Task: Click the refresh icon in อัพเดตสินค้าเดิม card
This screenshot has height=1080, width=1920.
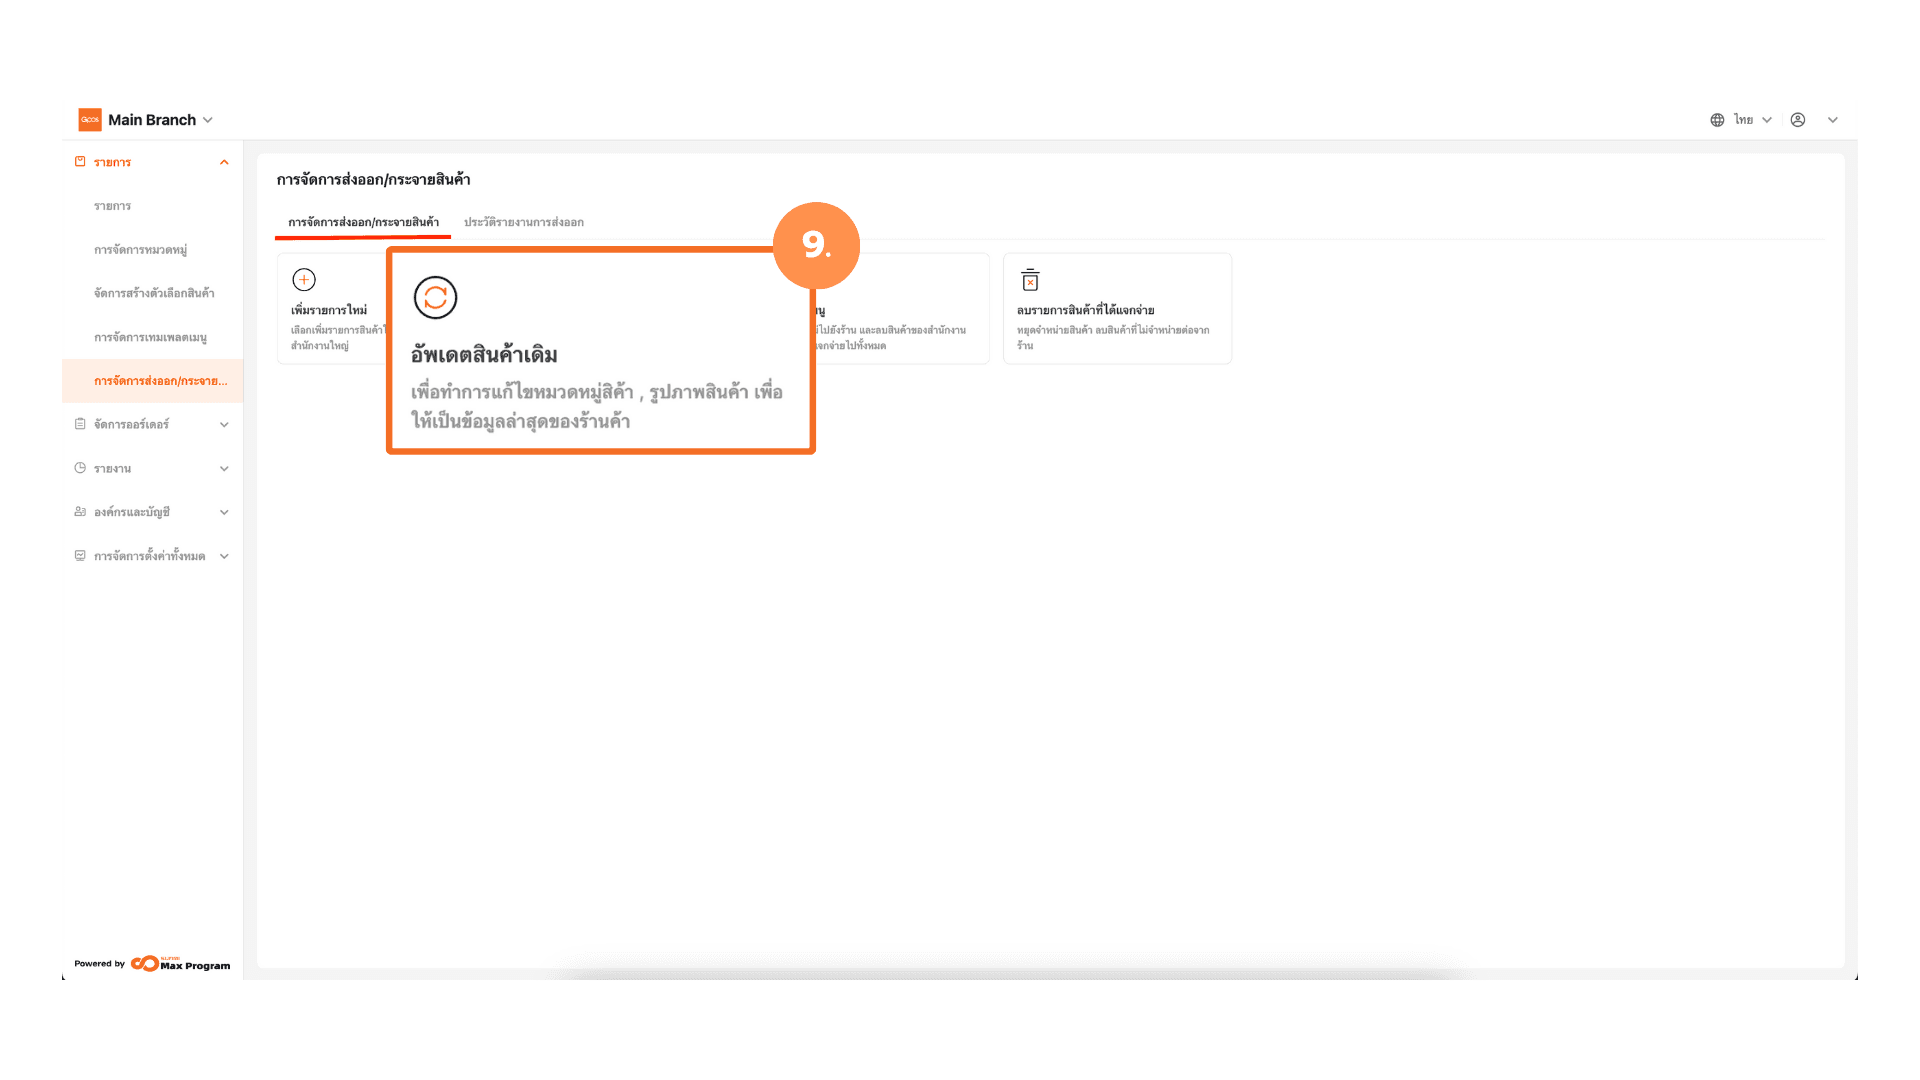Action: pos(435,298)
